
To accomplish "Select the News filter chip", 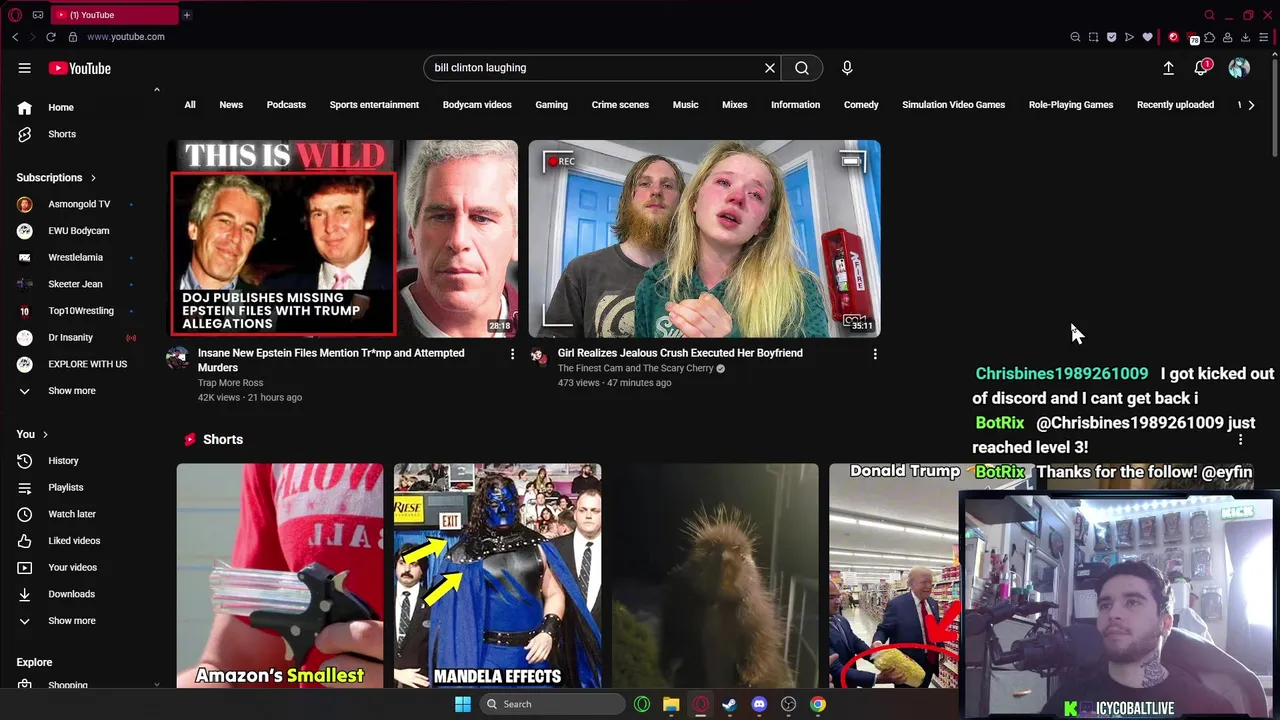I will (231, 105).
